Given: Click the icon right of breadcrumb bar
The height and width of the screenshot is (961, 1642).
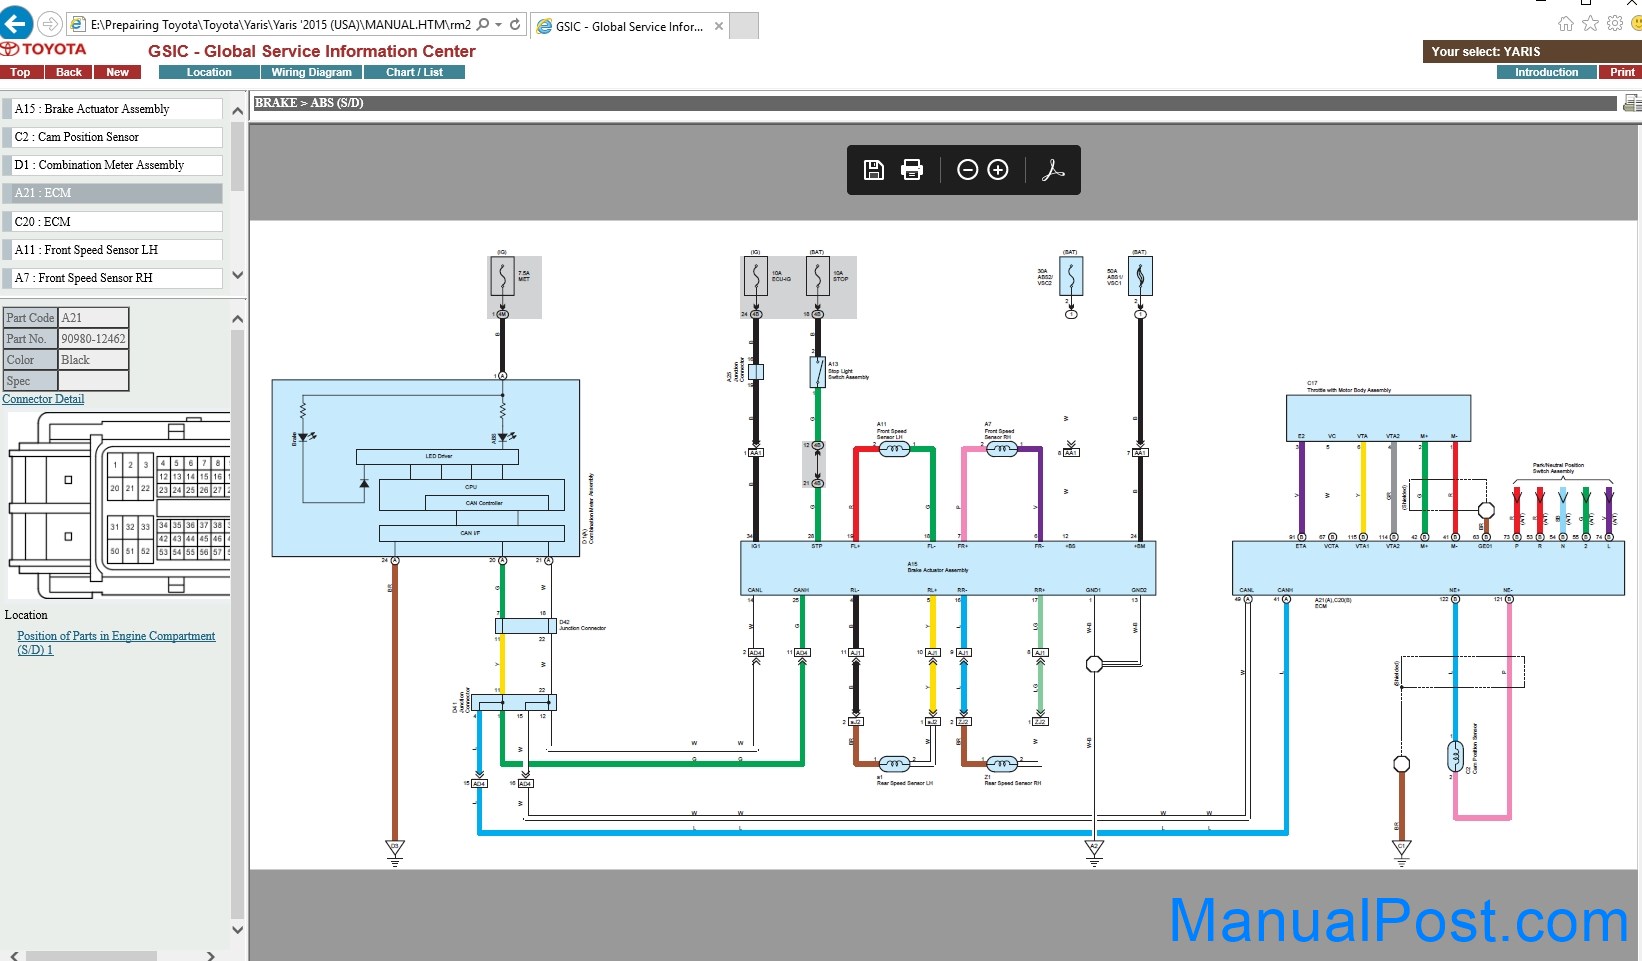Looking at the screenshot, I should tap(1631, 103).
